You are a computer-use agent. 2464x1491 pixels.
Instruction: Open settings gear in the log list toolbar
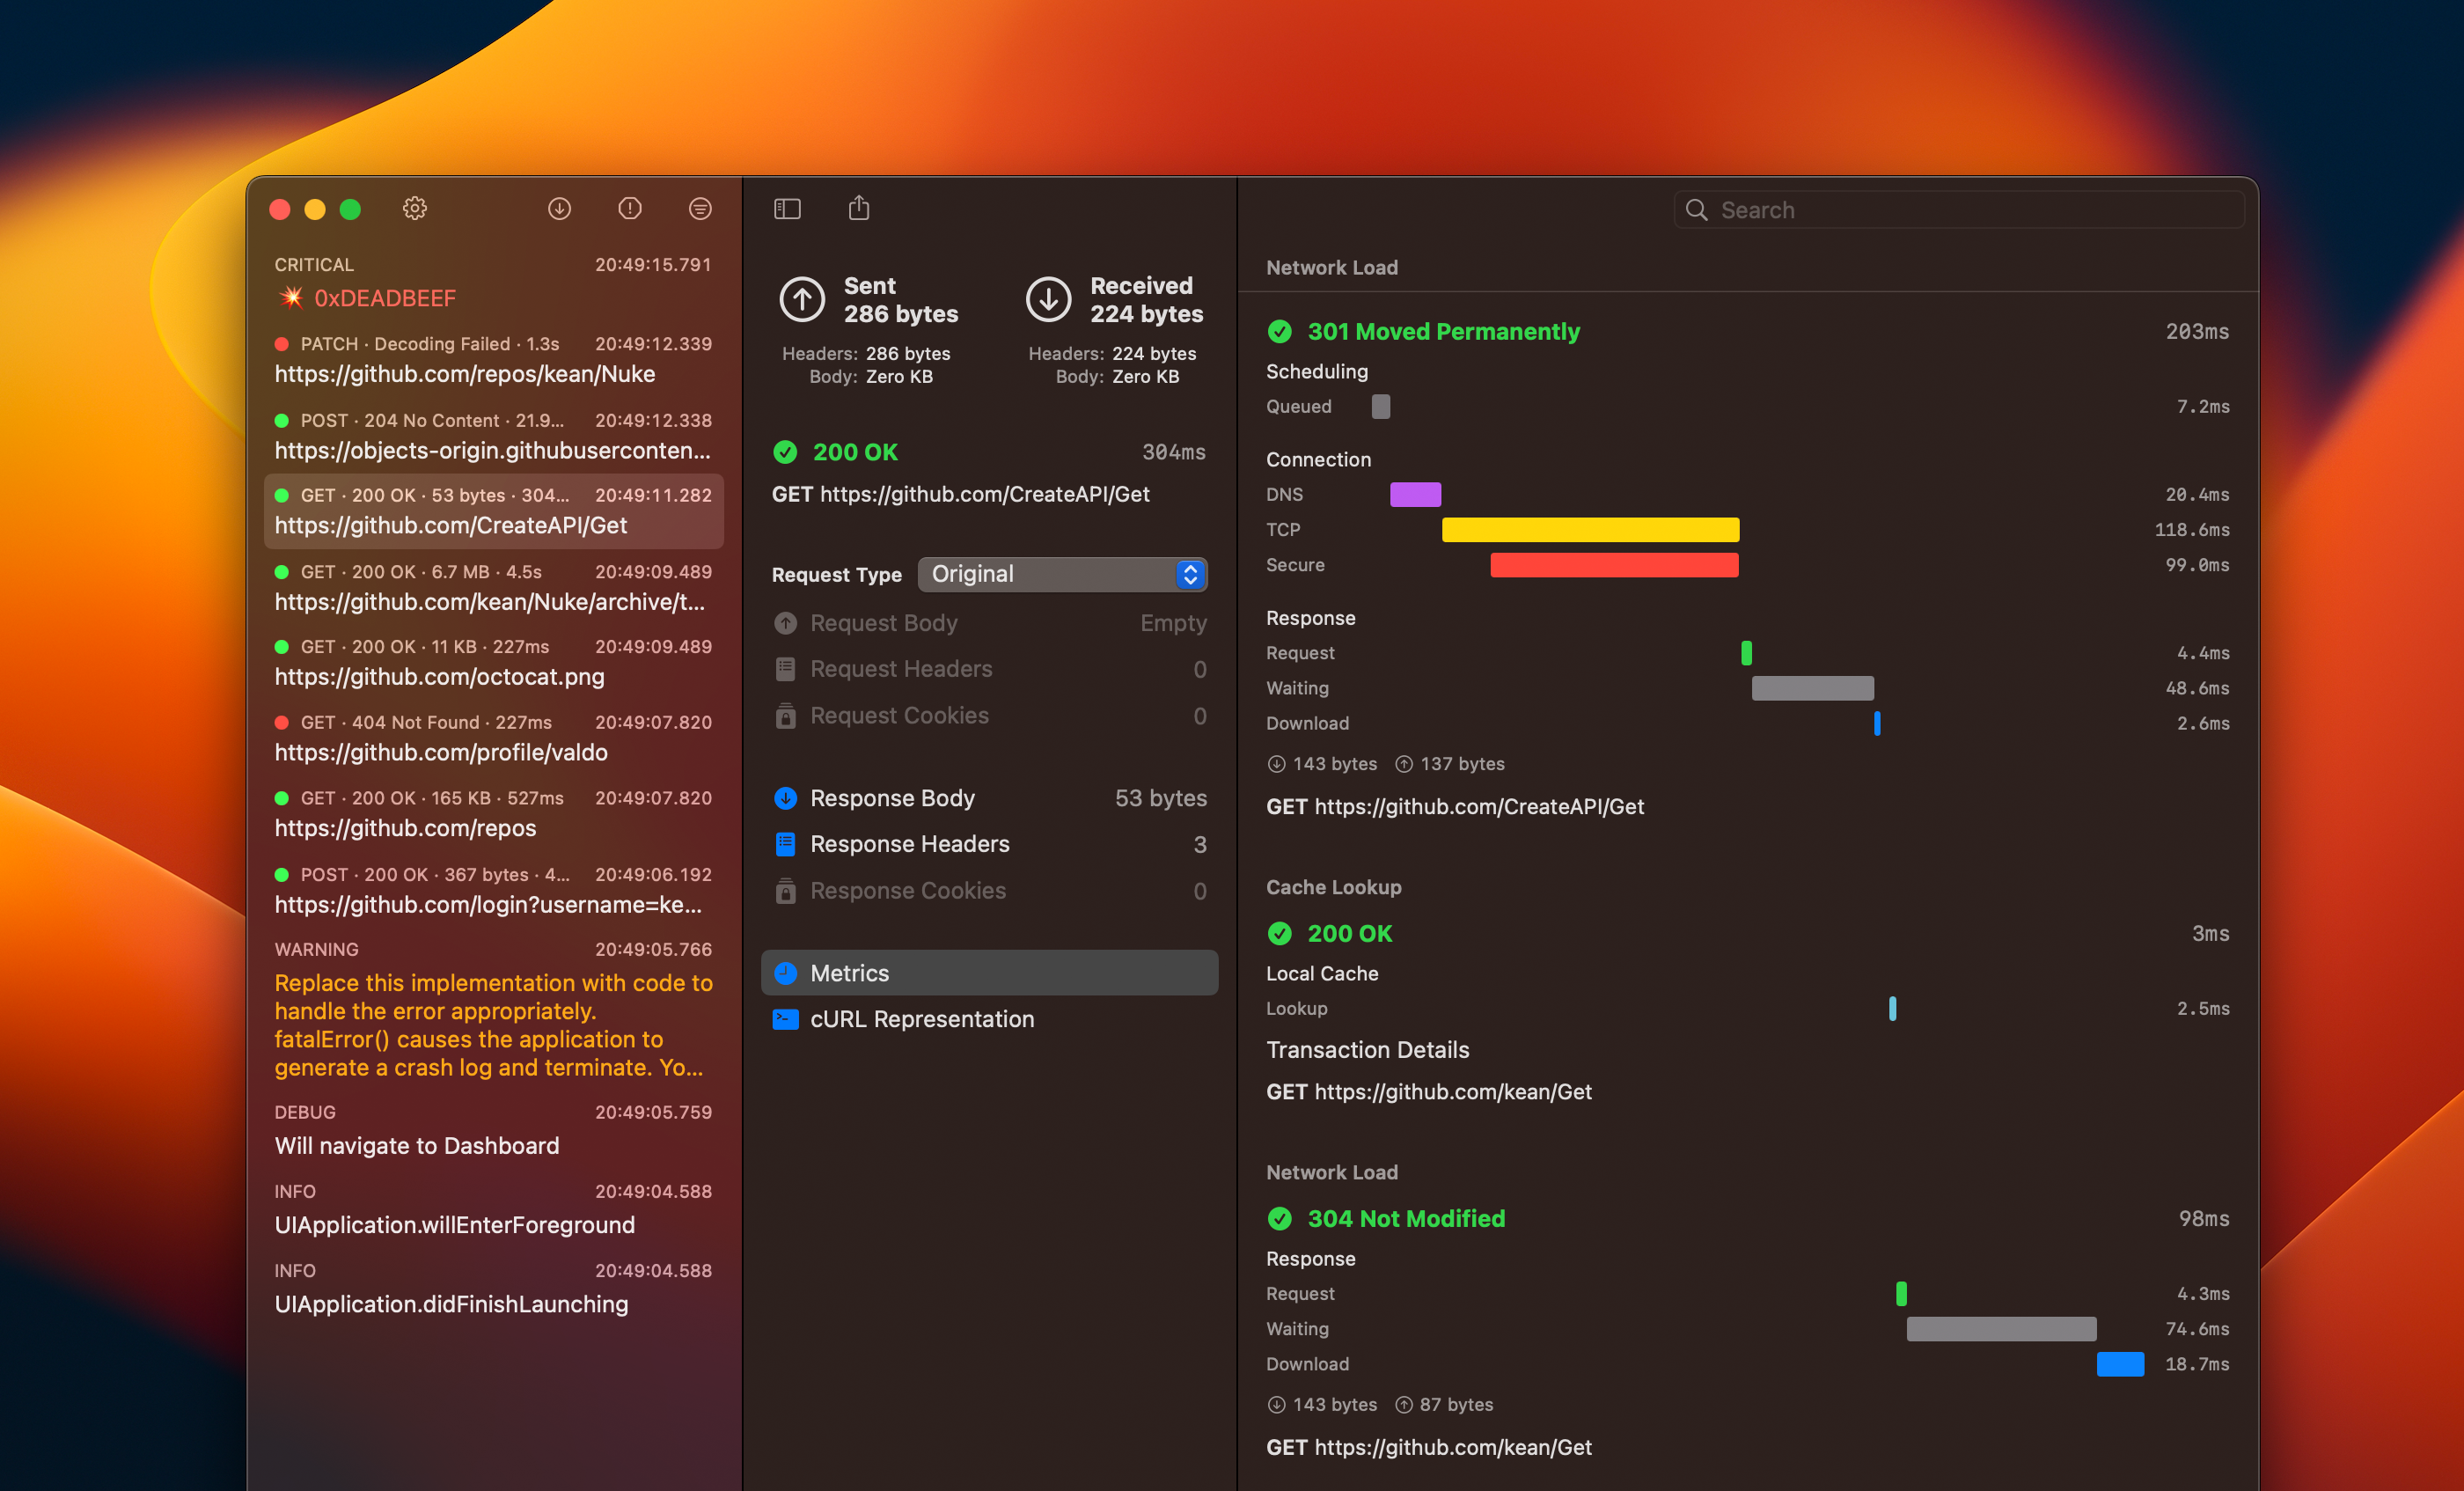click(x=415, y=208)
